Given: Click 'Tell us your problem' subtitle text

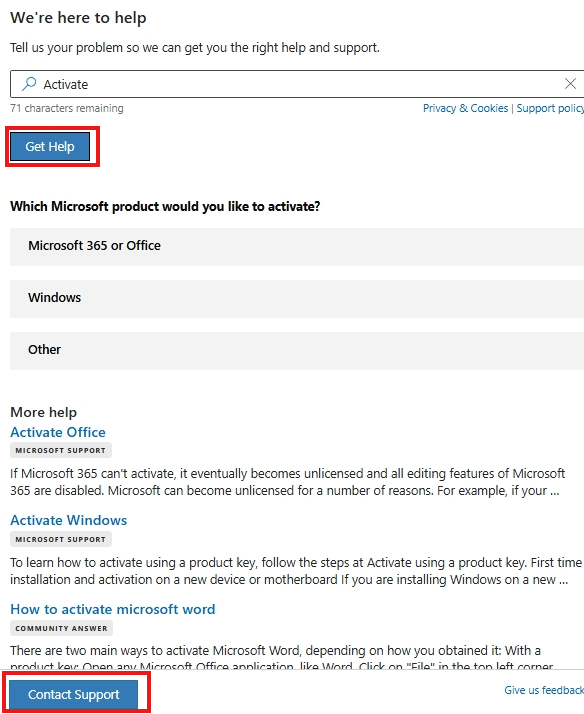Looking at the screenshot, I should [195, 48].
